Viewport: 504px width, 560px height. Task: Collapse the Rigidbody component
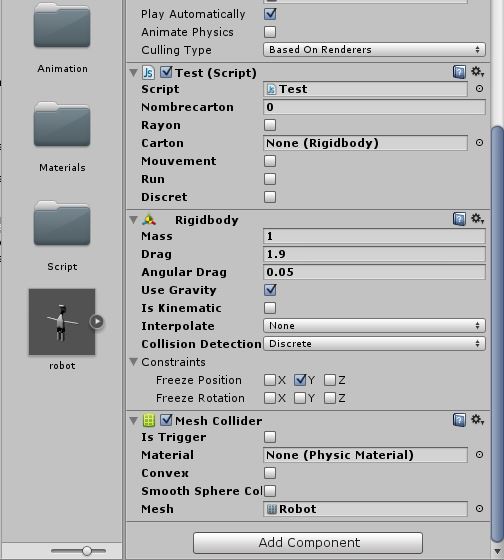(x=134, y=220)
